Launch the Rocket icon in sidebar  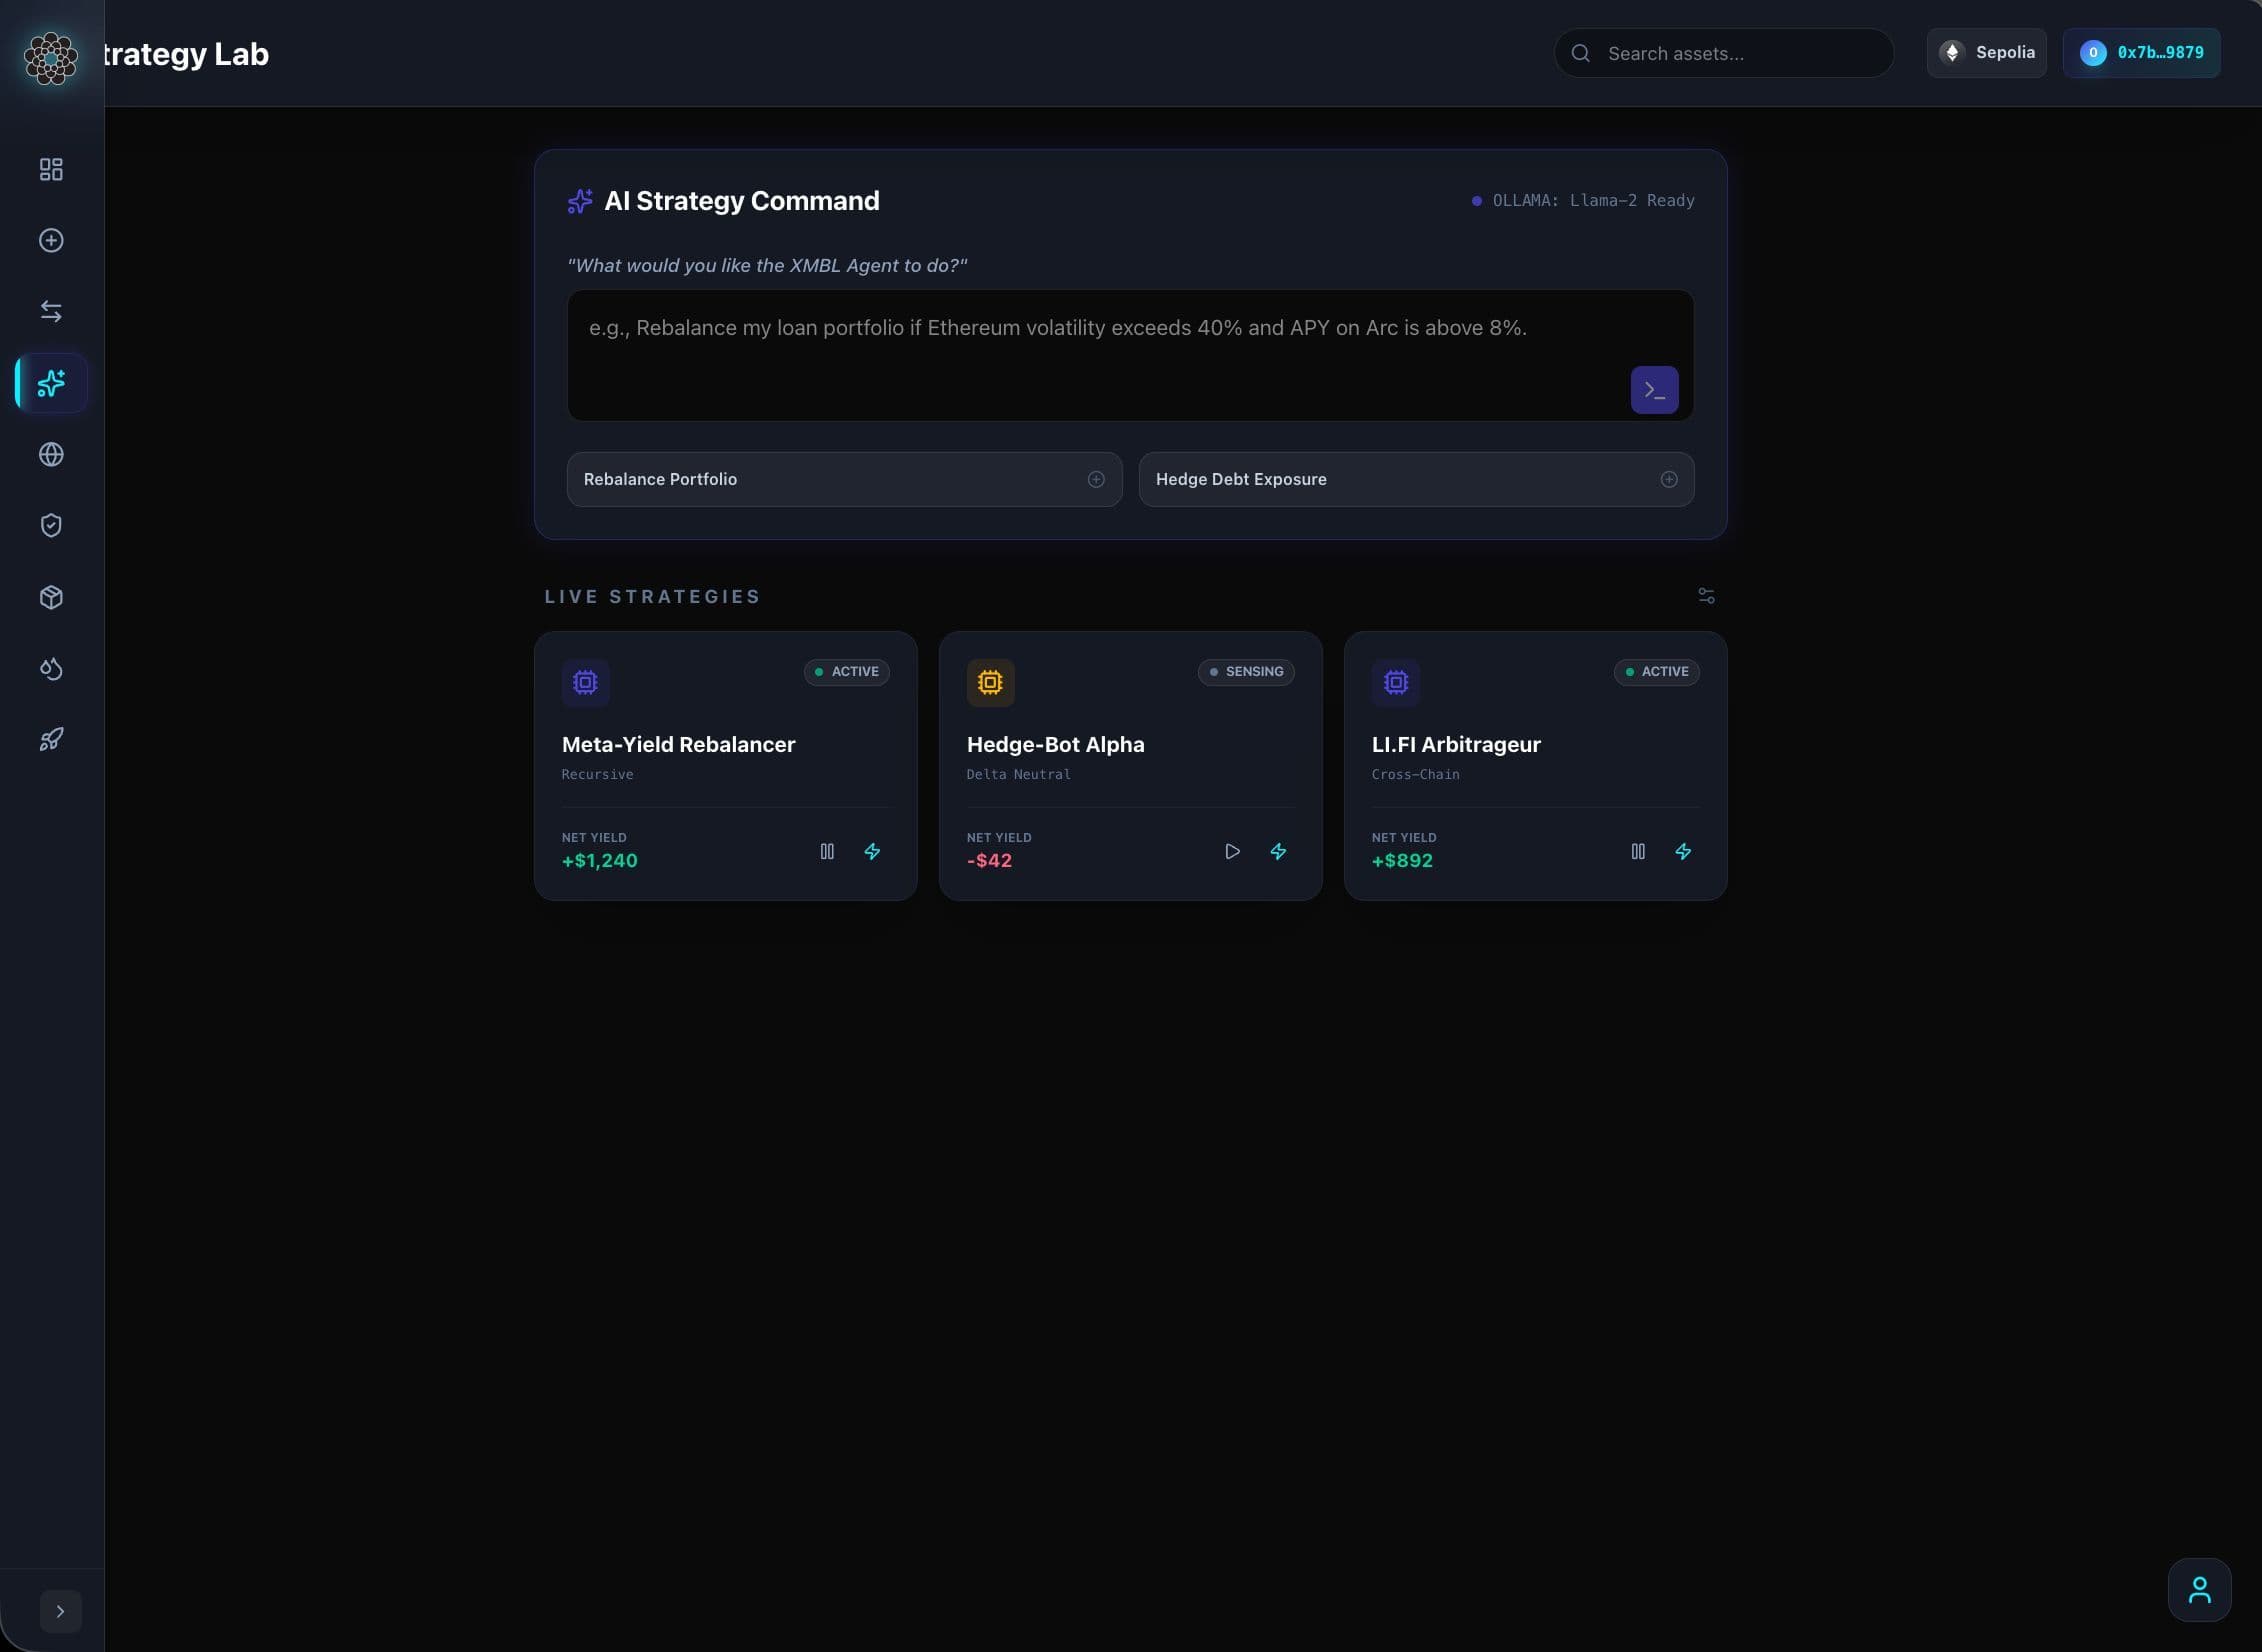(51, 739)
